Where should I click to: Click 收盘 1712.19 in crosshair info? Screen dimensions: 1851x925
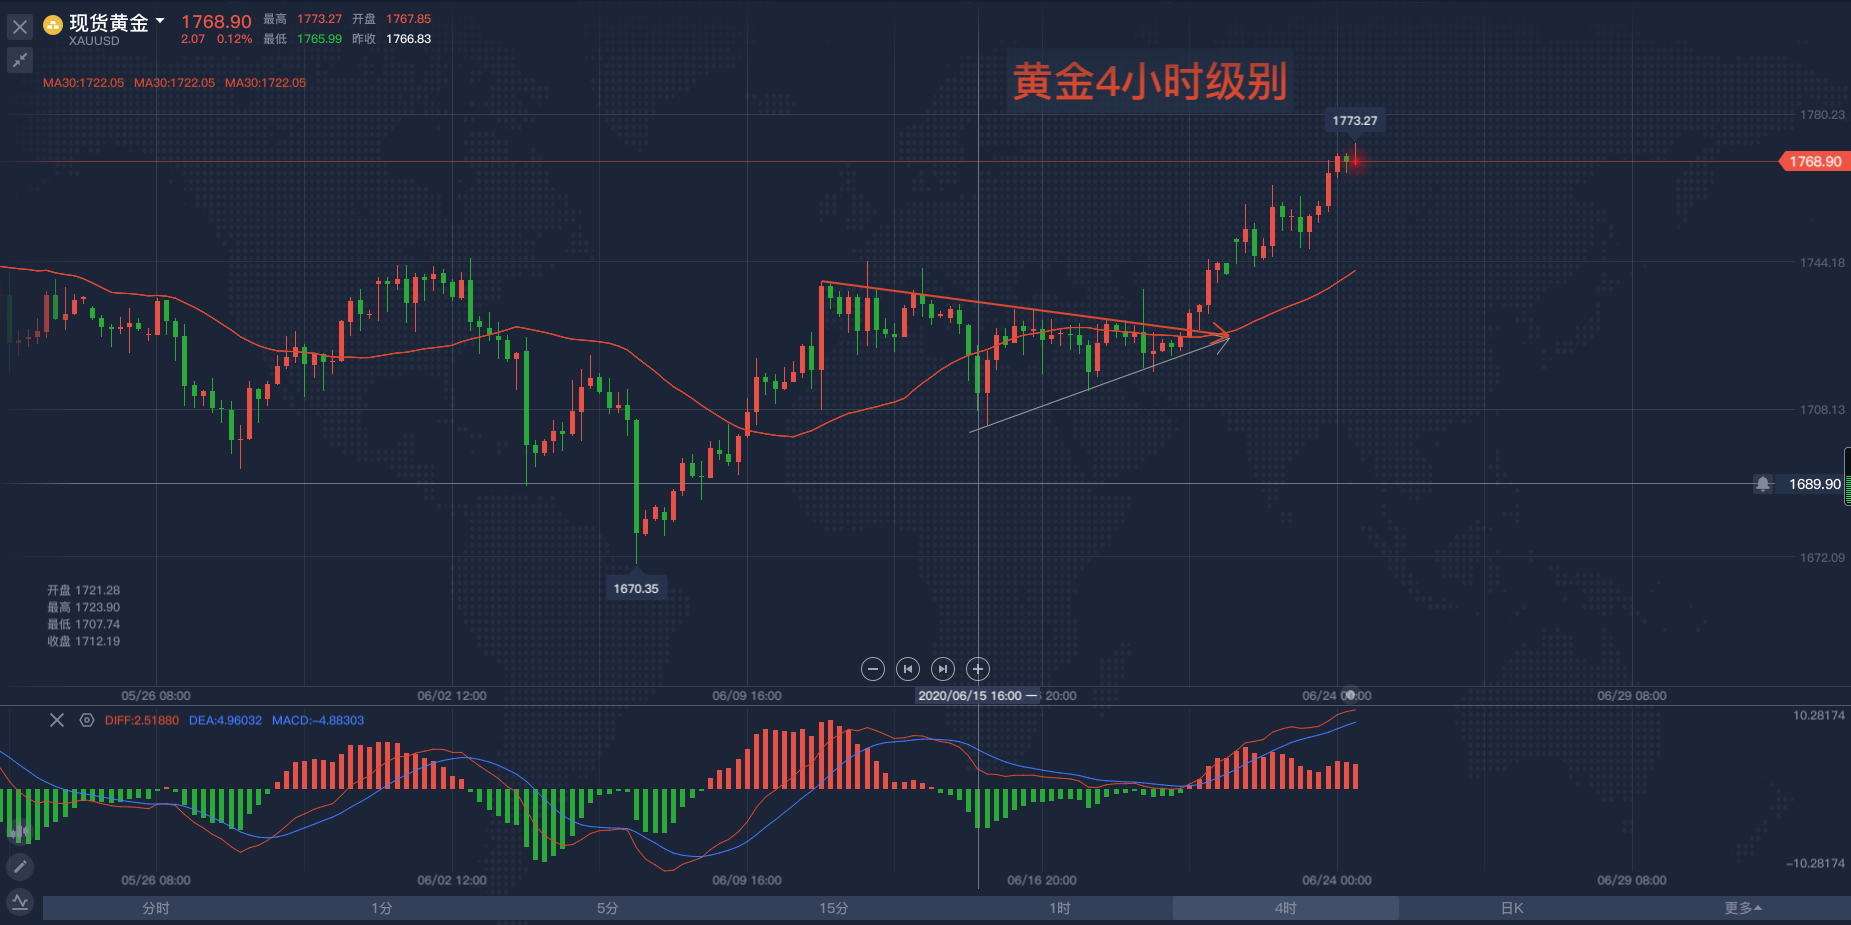pos(83,641)
